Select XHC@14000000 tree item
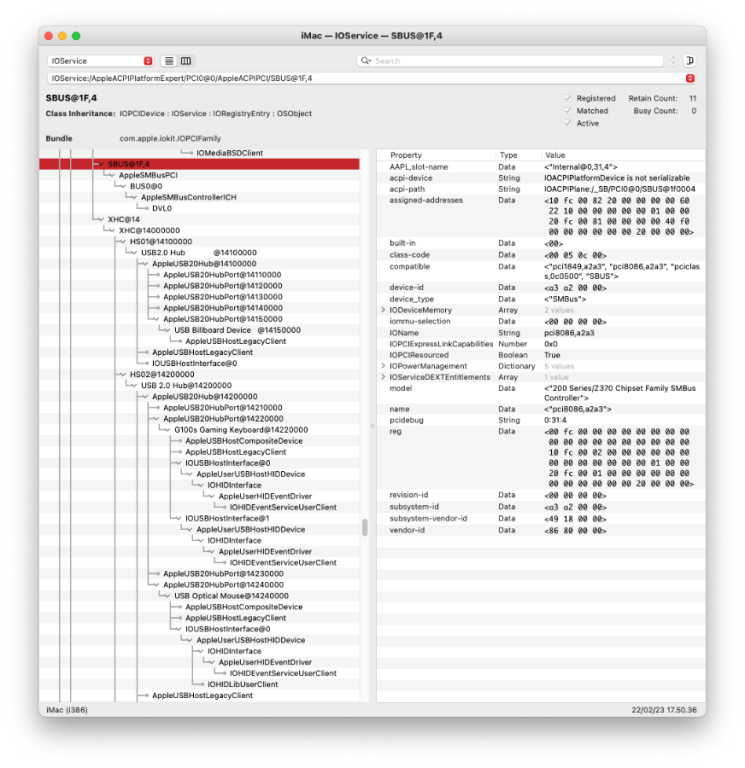The height and width of the screenshot is (768, 745). (149, 230)
